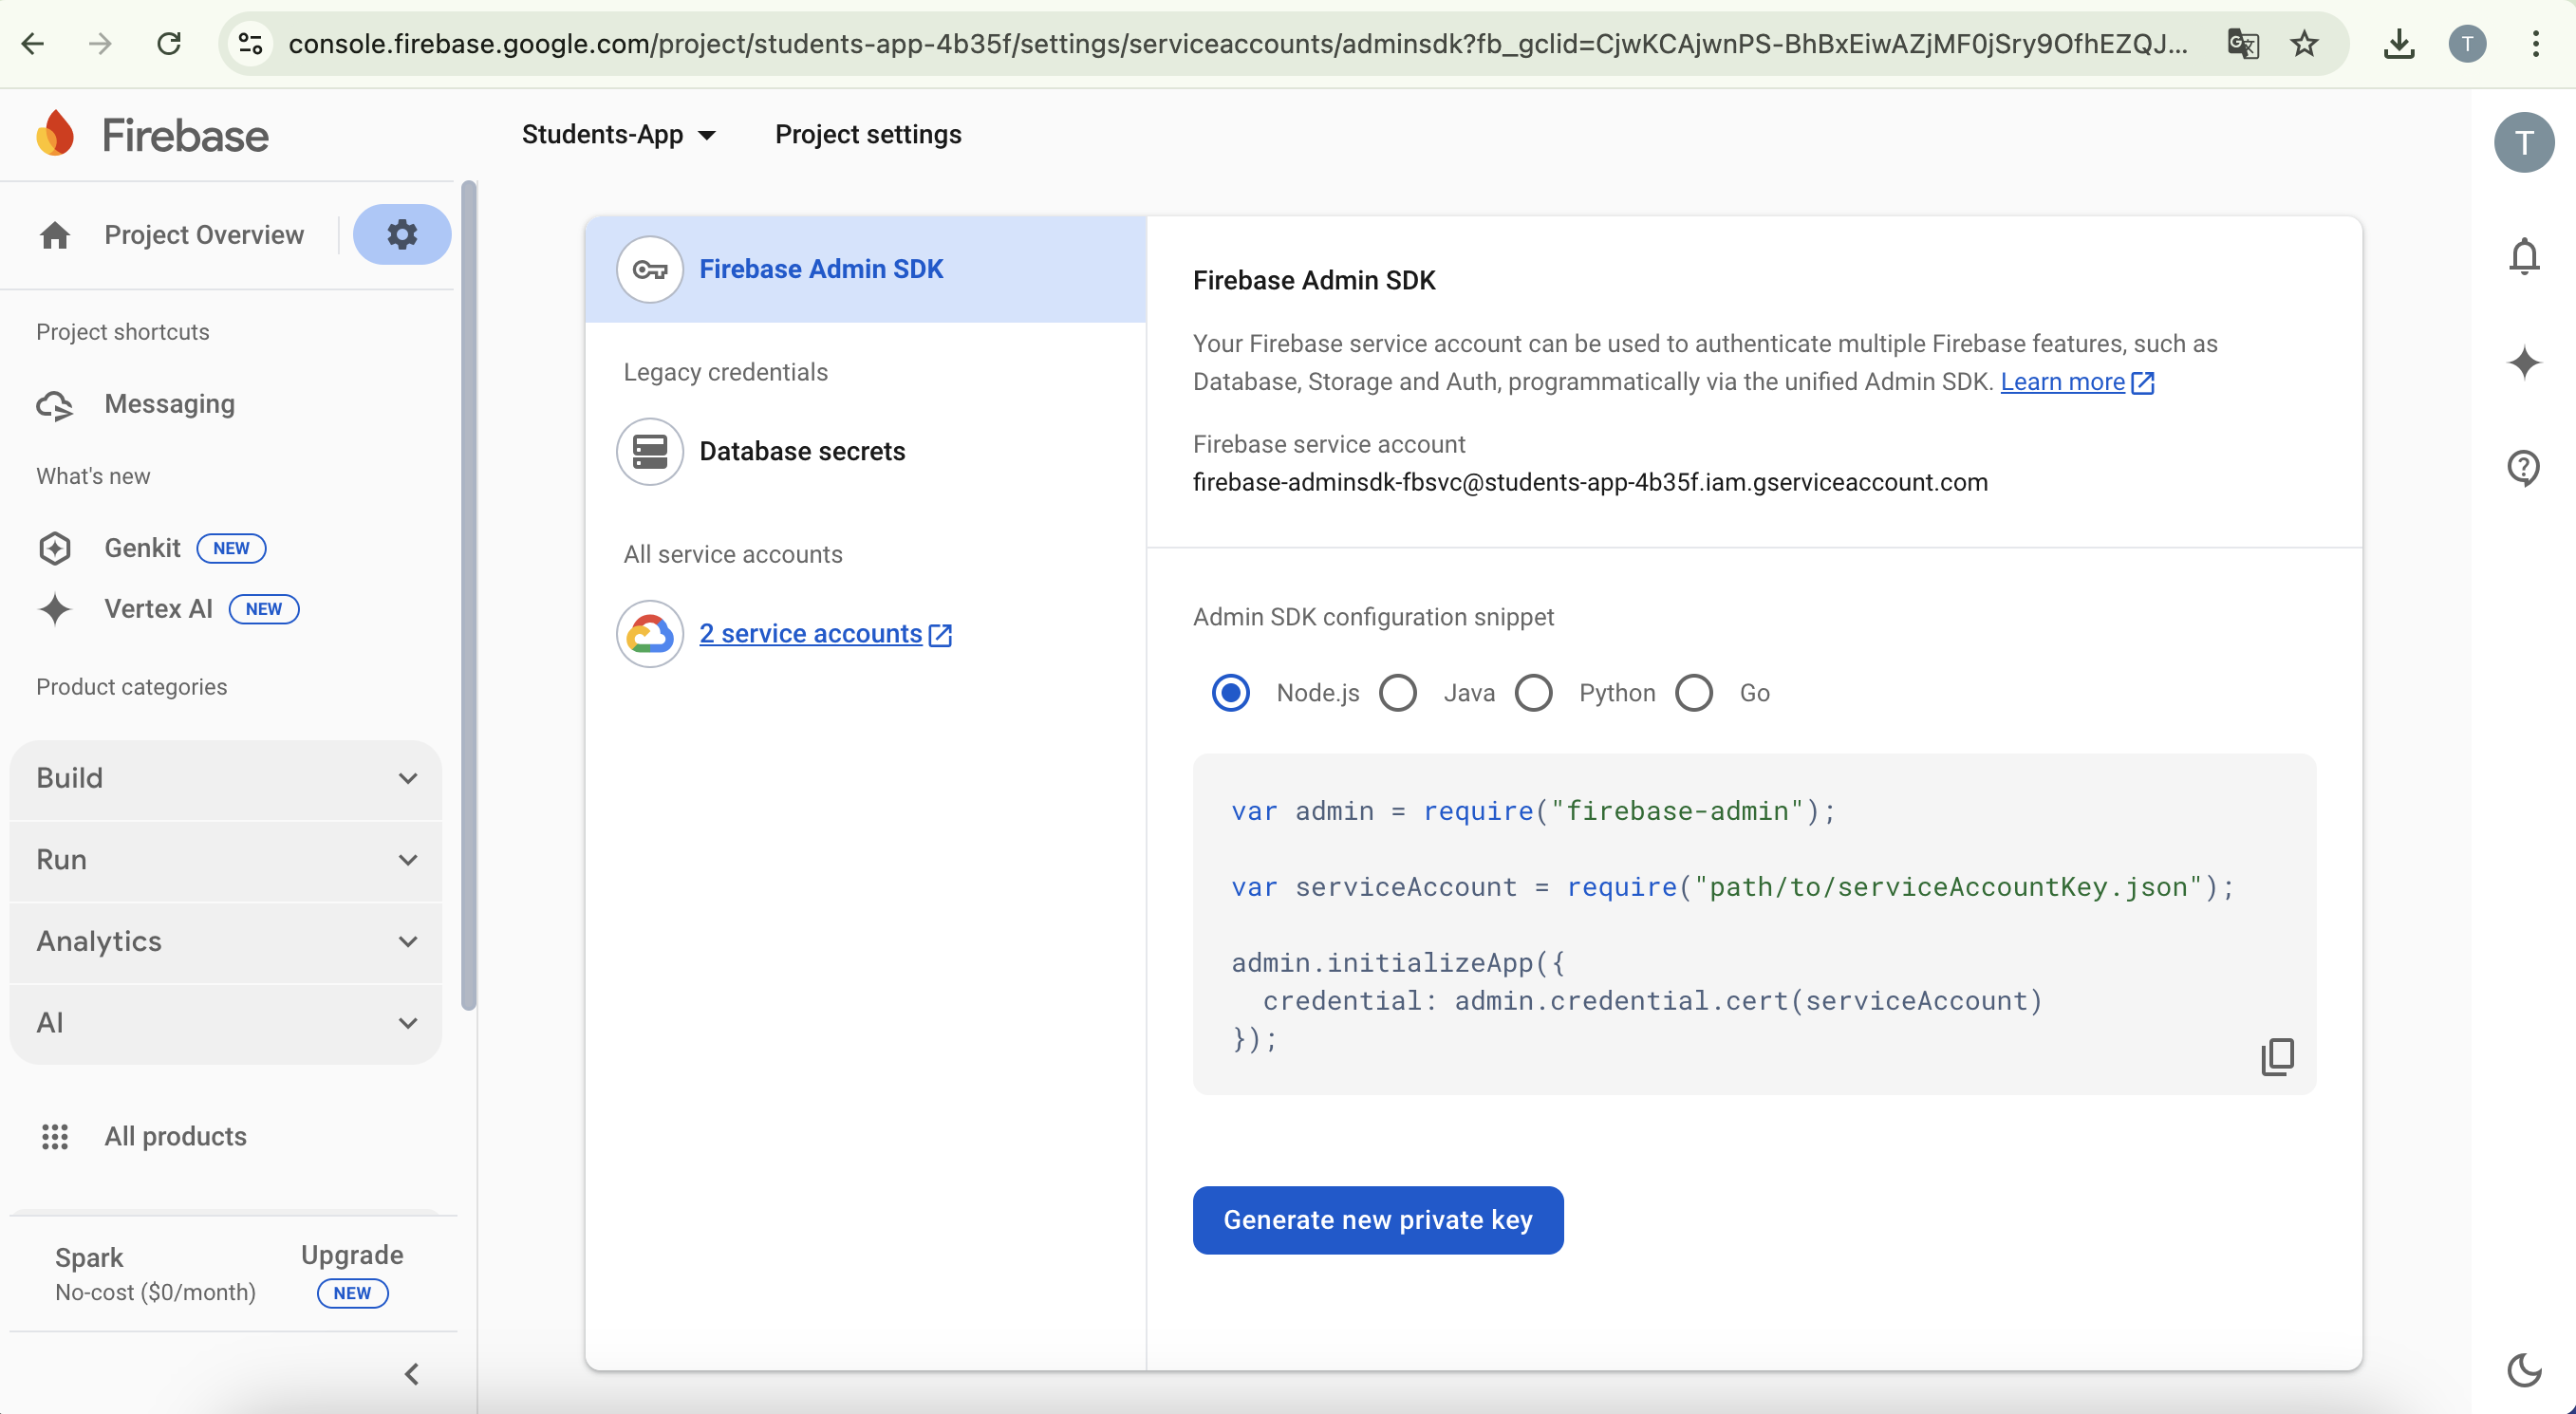Open the Chrome profile avatar

point(2467,44)
